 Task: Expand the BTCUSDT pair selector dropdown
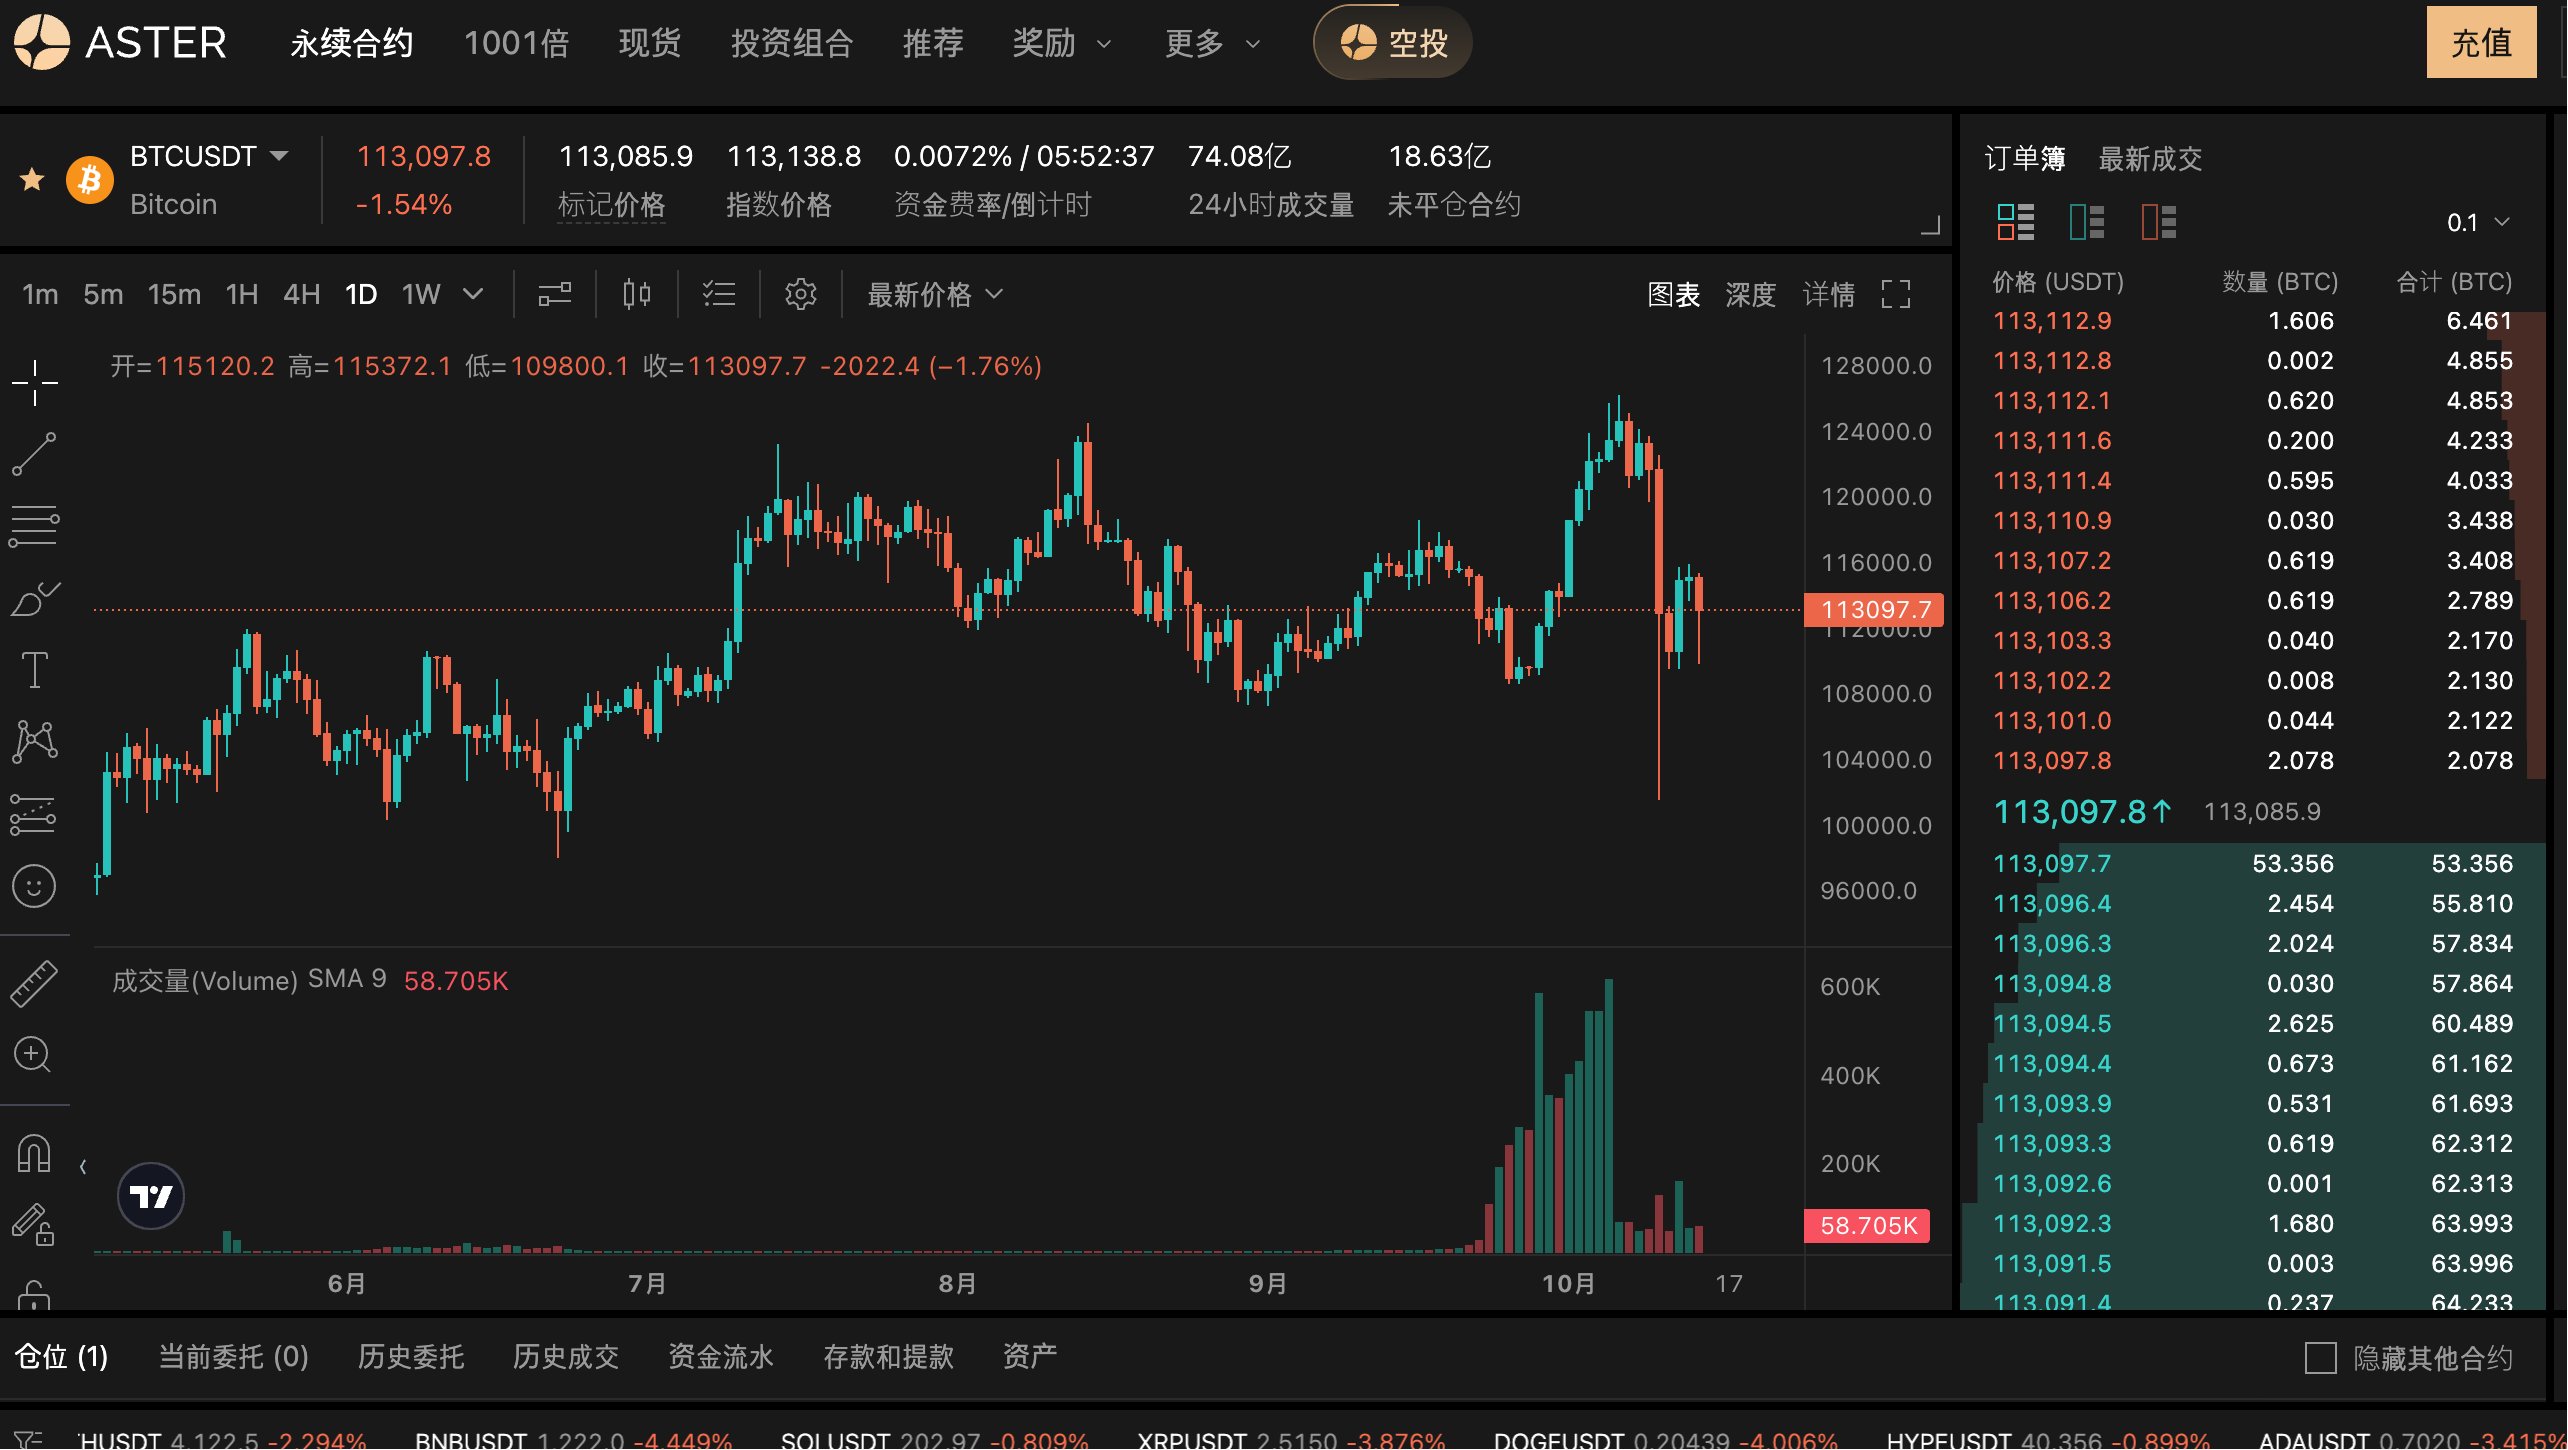pos(280,156)
